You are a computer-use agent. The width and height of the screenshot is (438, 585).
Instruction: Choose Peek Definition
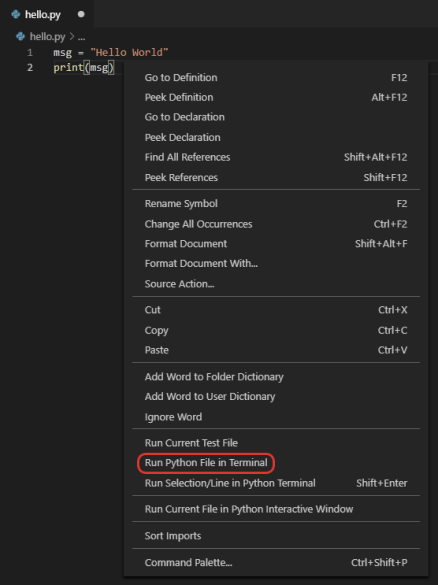pyautogui.click(x=276, y=97)
